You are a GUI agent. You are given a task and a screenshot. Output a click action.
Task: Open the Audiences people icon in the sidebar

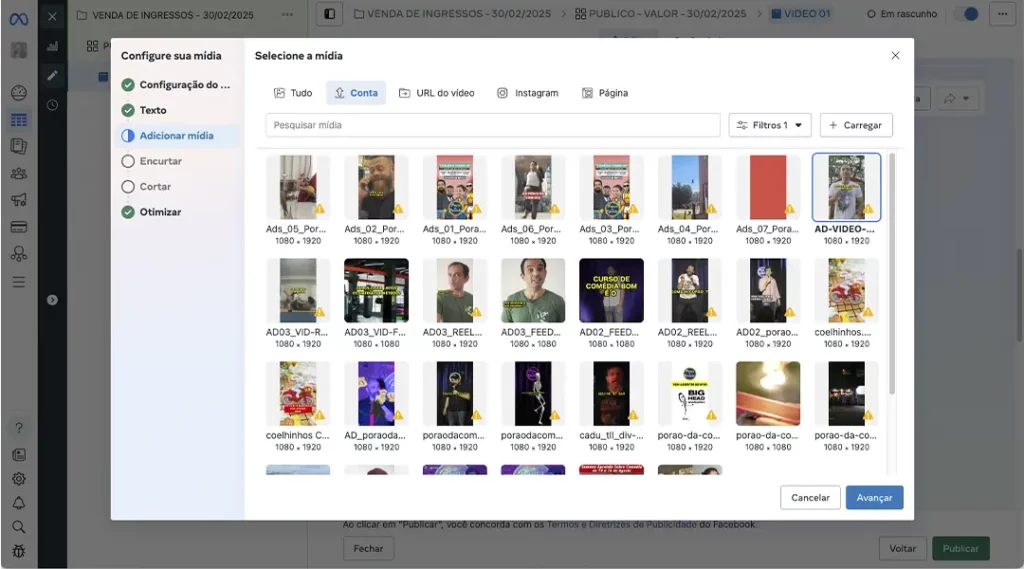coord(18,173)
